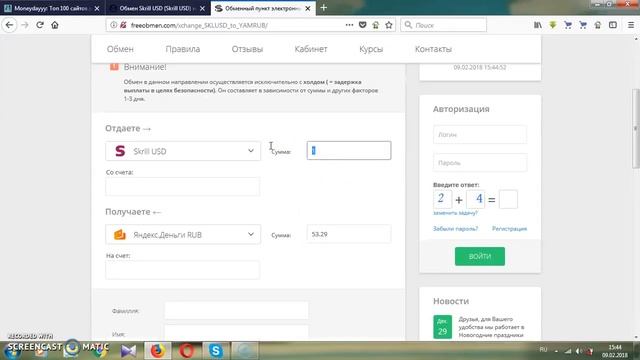640x360 pixels.
Task: Open the Обмен menu item
Action: 120,49
